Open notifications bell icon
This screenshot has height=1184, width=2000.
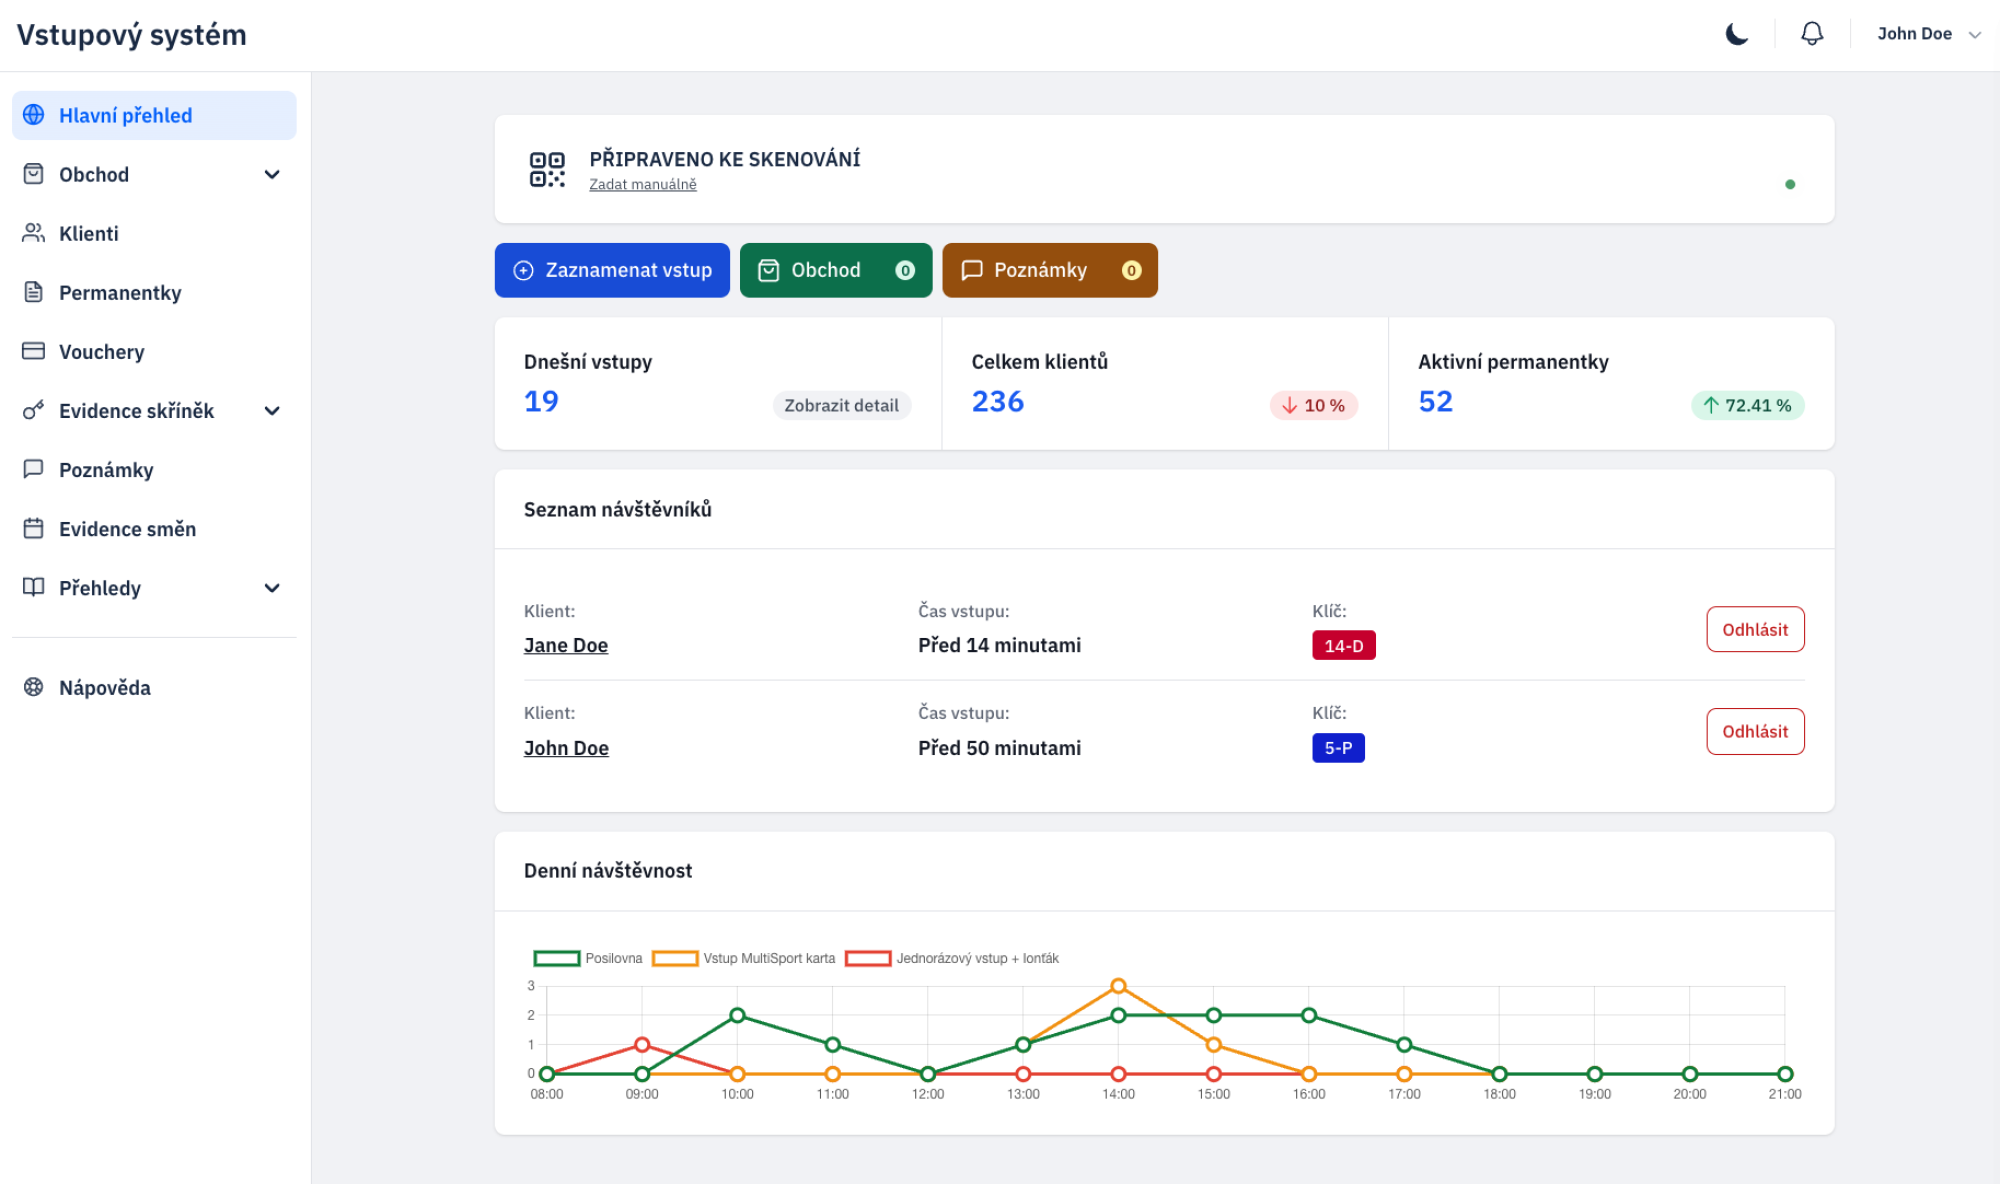[1812, 34]
